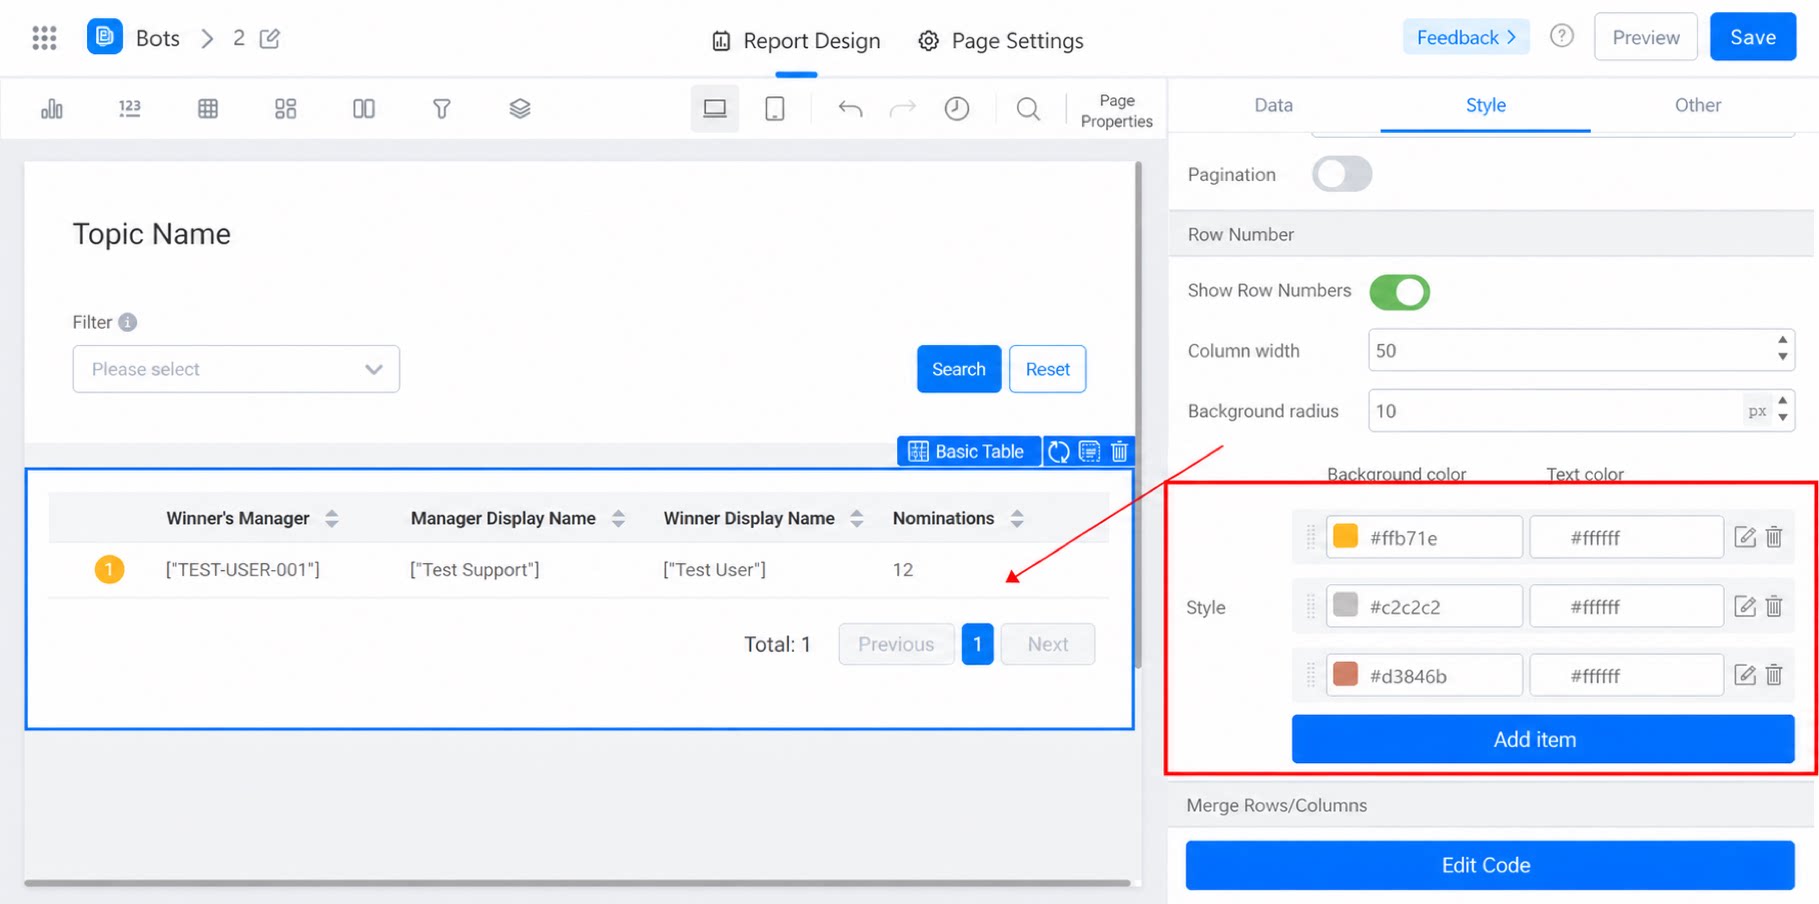Screen dimensions: 1819x904
Task: Click the Background radius input field
Action: (1555, 411)
